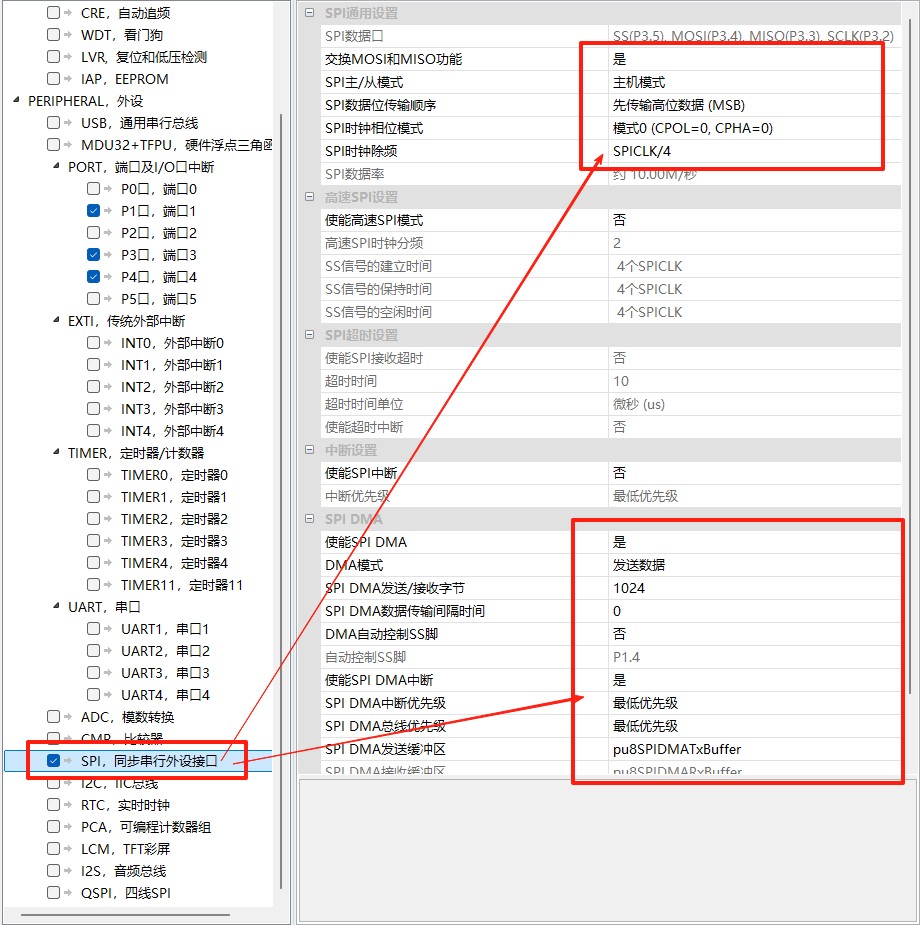Click the SPI数据口 property row
Viewport: 920px width, 925px height.
pos(610,36)
